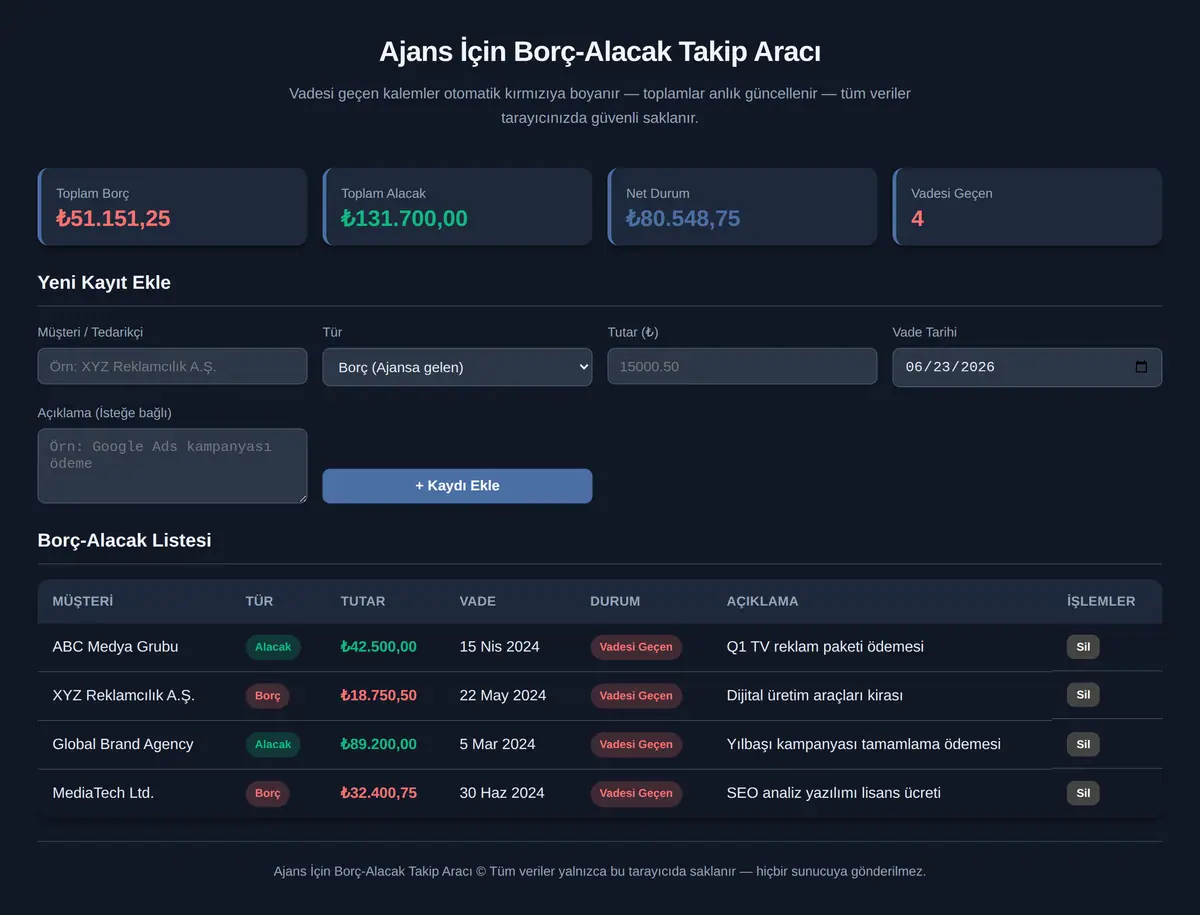Click description SEO analiz yazılımı lisans ücreti
1200x915 pixels.
[x=833, y=793]
